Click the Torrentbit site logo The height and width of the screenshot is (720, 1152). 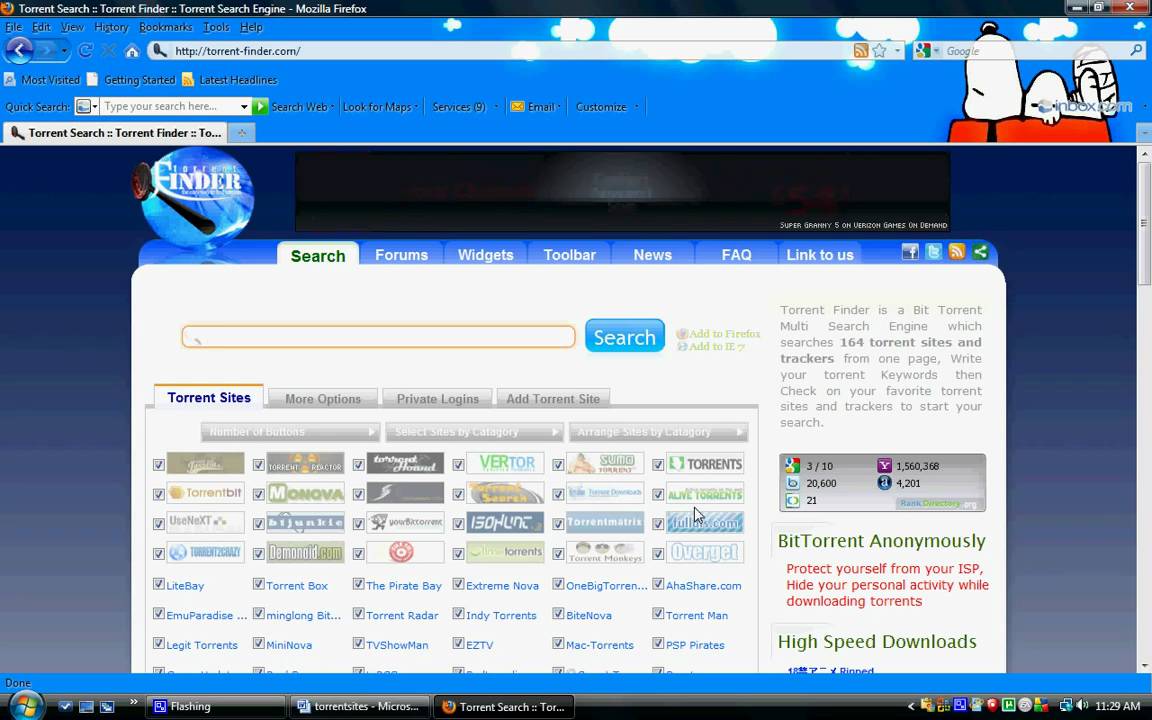pos(206,493)
